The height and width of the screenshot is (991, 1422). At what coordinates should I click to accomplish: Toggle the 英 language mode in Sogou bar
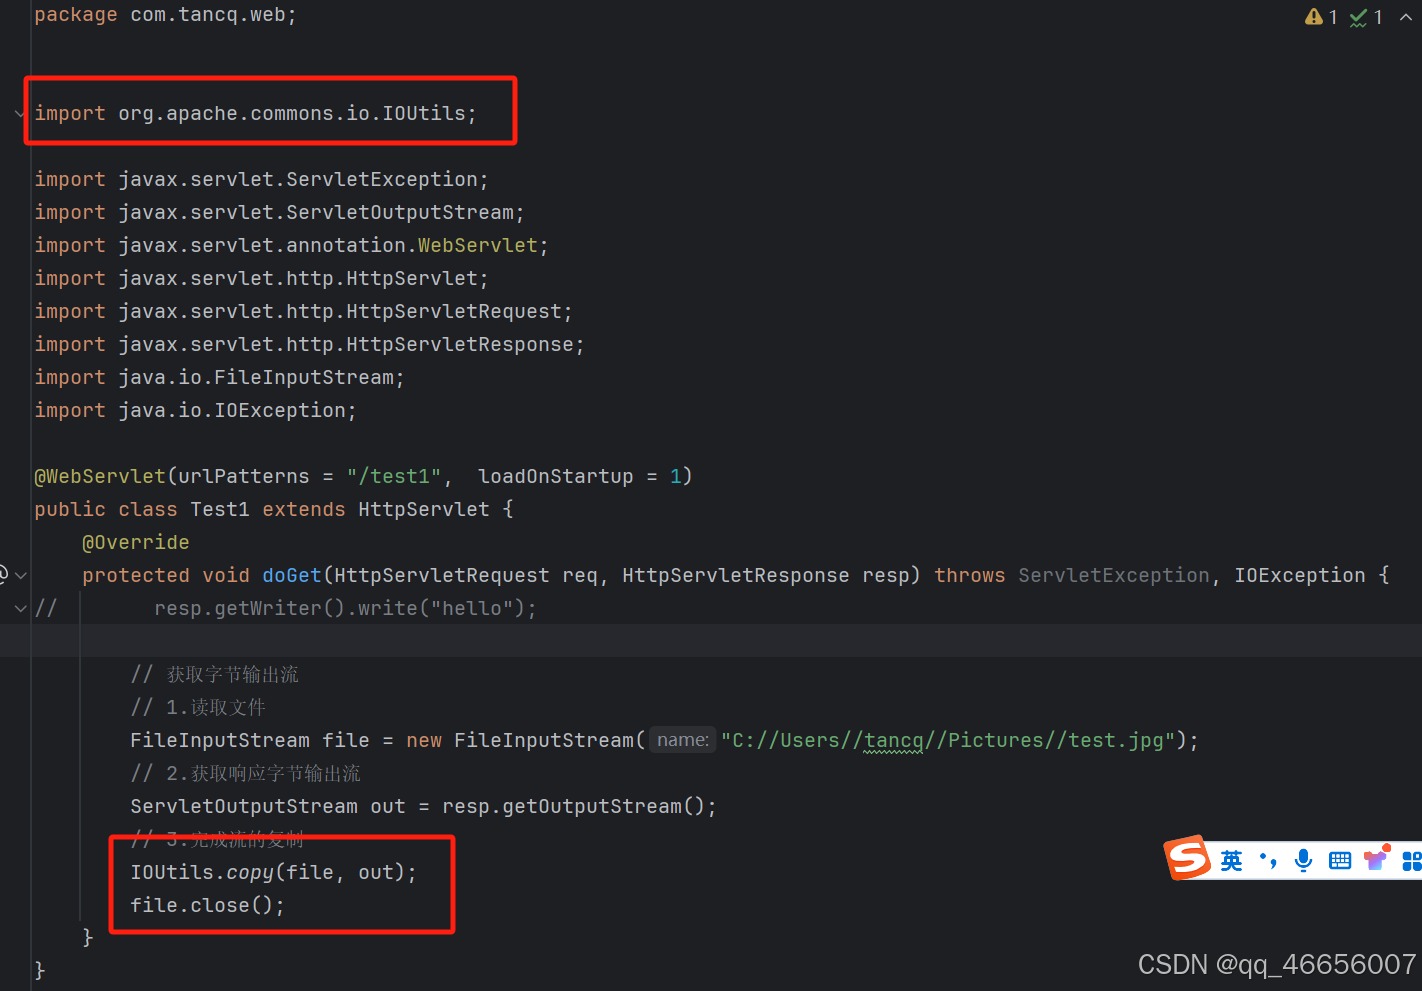[x=1232, y=860]
